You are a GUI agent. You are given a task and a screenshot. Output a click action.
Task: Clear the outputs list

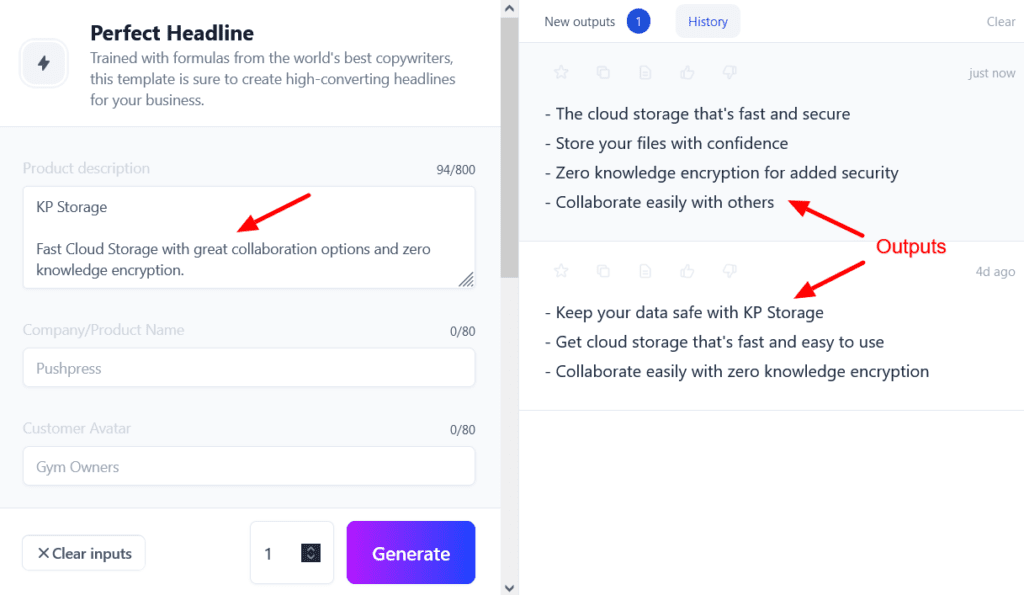(1000, 22)
